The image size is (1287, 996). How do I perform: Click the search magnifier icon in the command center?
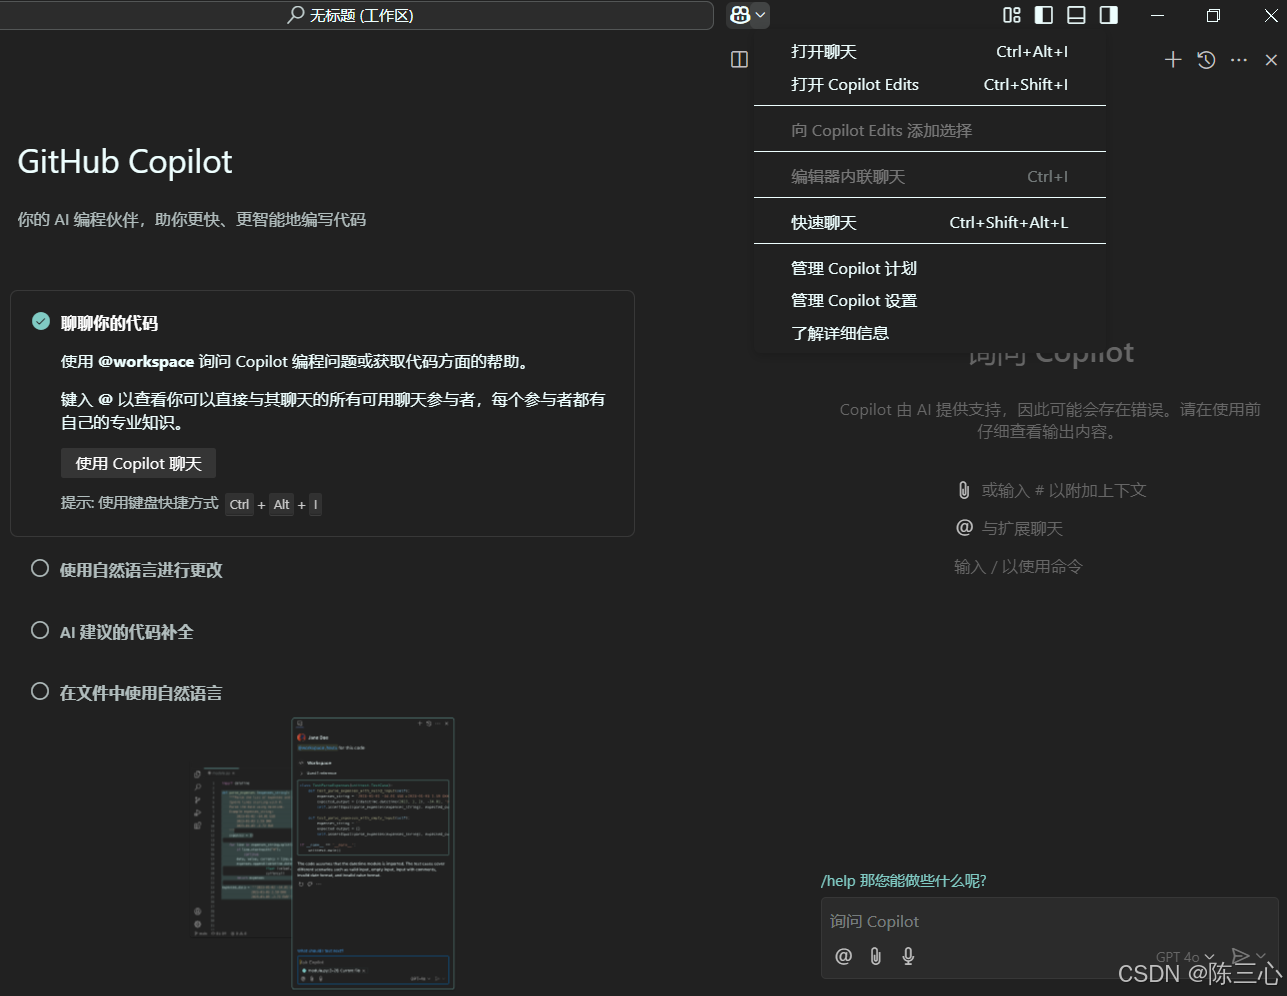click(x=295, y=15)
